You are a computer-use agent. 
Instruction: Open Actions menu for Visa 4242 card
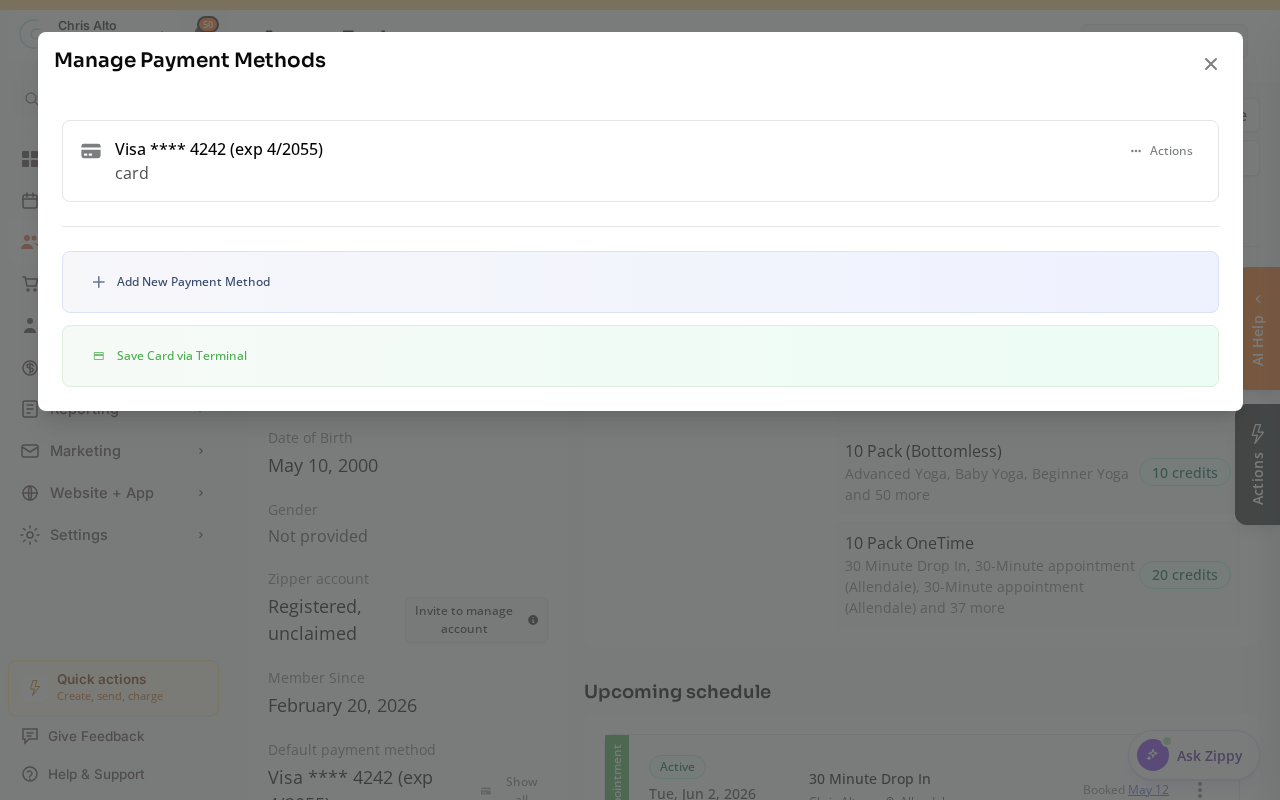[x=1161, y=151]
